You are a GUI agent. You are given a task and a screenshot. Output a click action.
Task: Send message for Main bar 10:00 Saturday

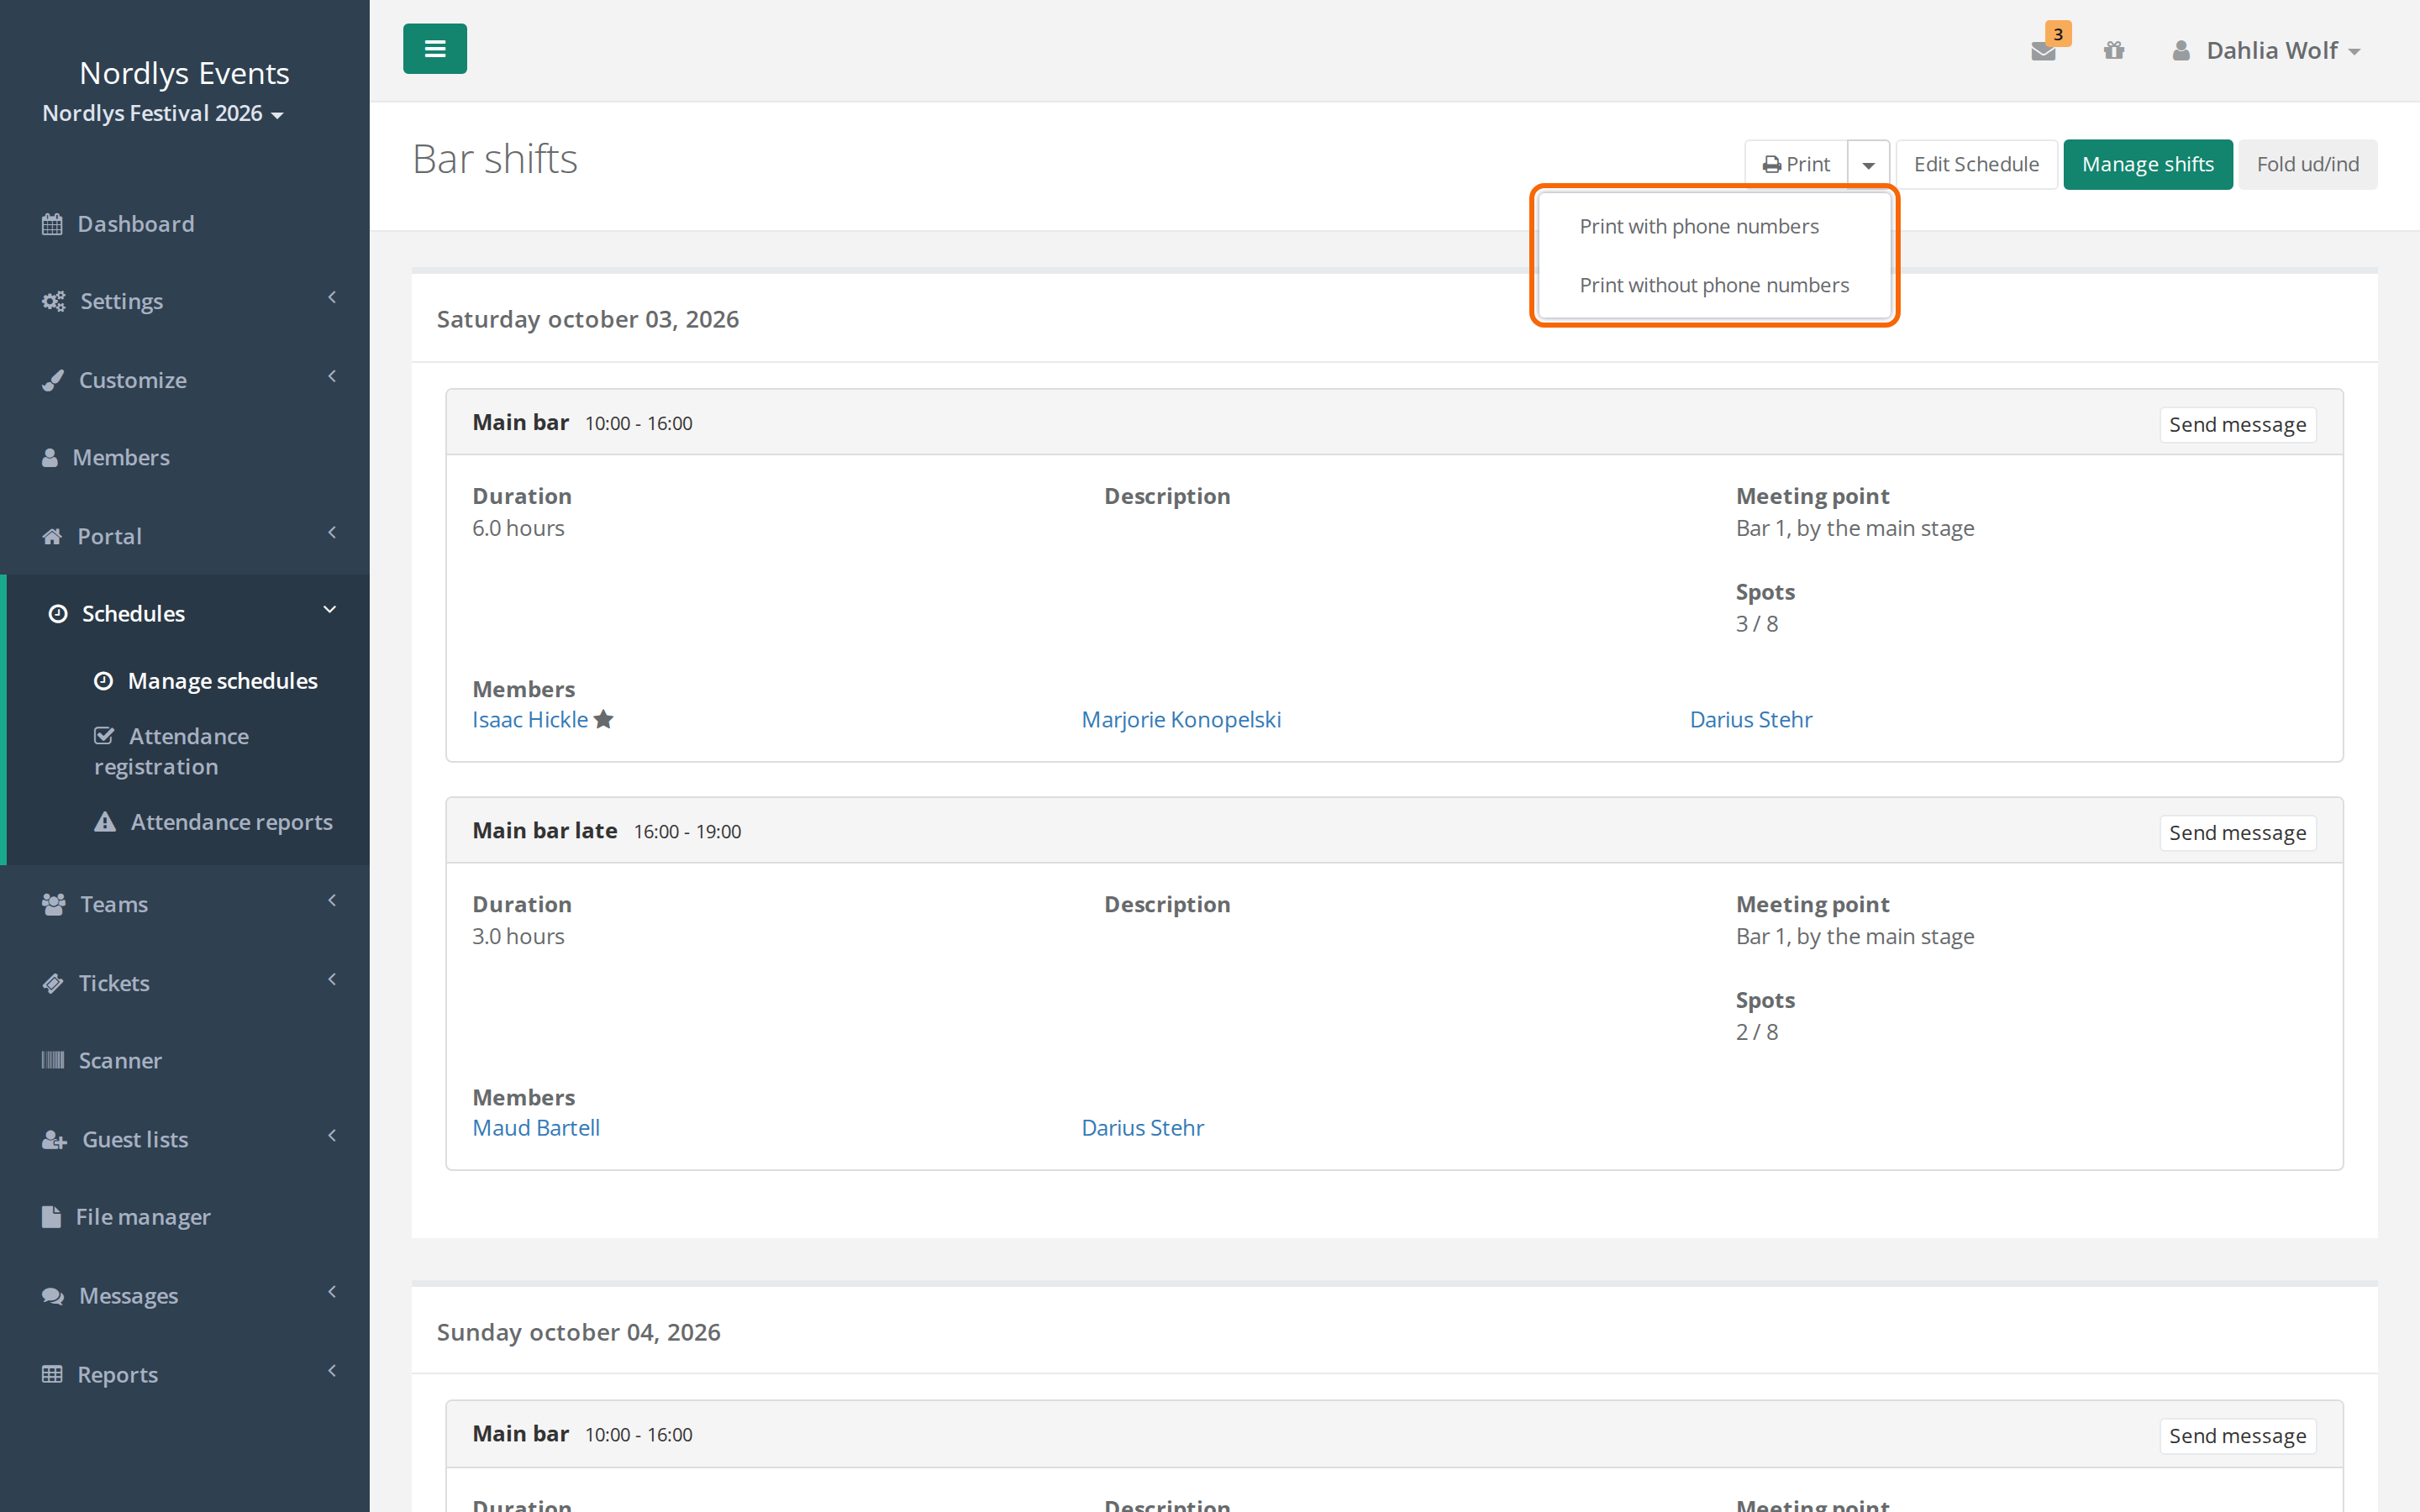pyautogui.click(x=2237, y=425)
